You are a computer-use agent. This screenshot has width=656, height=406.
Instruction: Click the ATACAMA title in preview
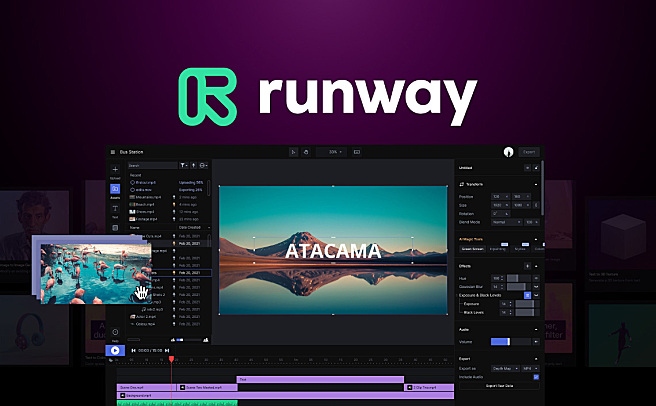point(333,251)
